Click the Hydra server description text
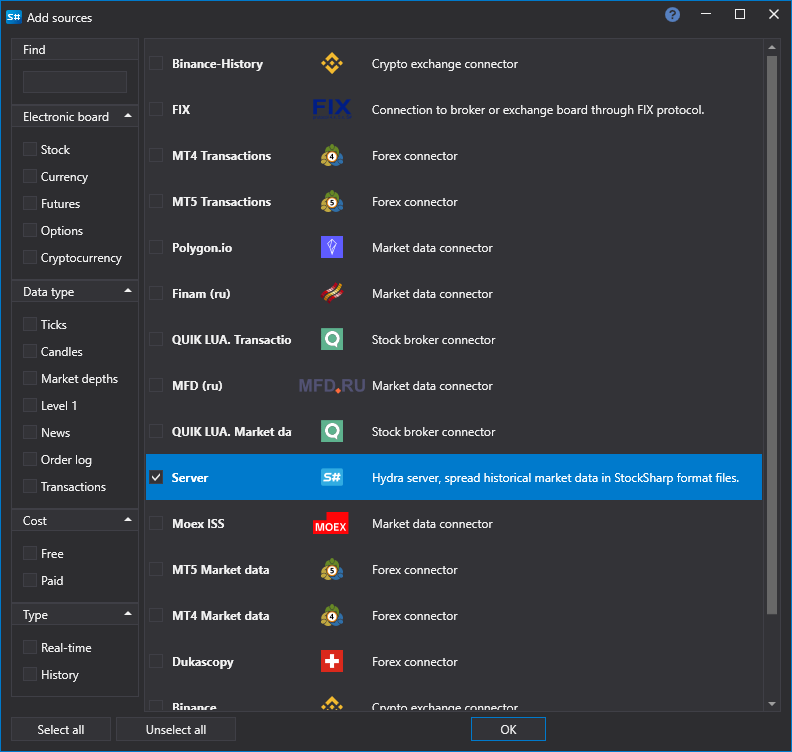This screenshot has height=752, width=792. pyautogui.click(x=555, y=477)
